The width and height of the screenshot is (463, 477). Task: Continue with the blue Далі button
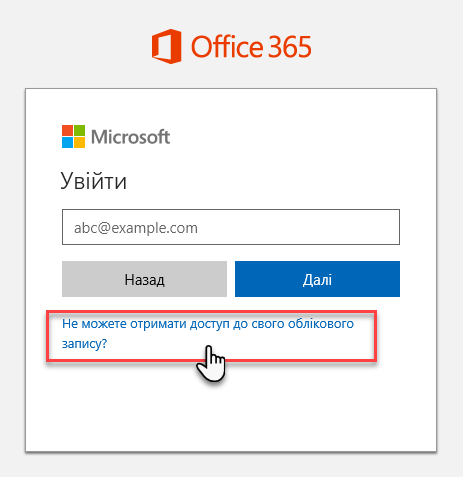(317, 279)
